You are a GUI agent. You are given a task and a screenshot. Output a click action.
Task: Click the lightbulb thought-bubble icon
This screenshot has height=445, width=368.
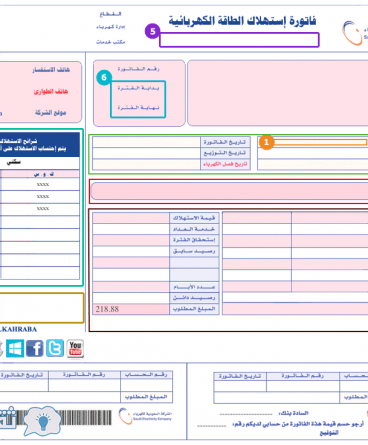pos(42,421)
